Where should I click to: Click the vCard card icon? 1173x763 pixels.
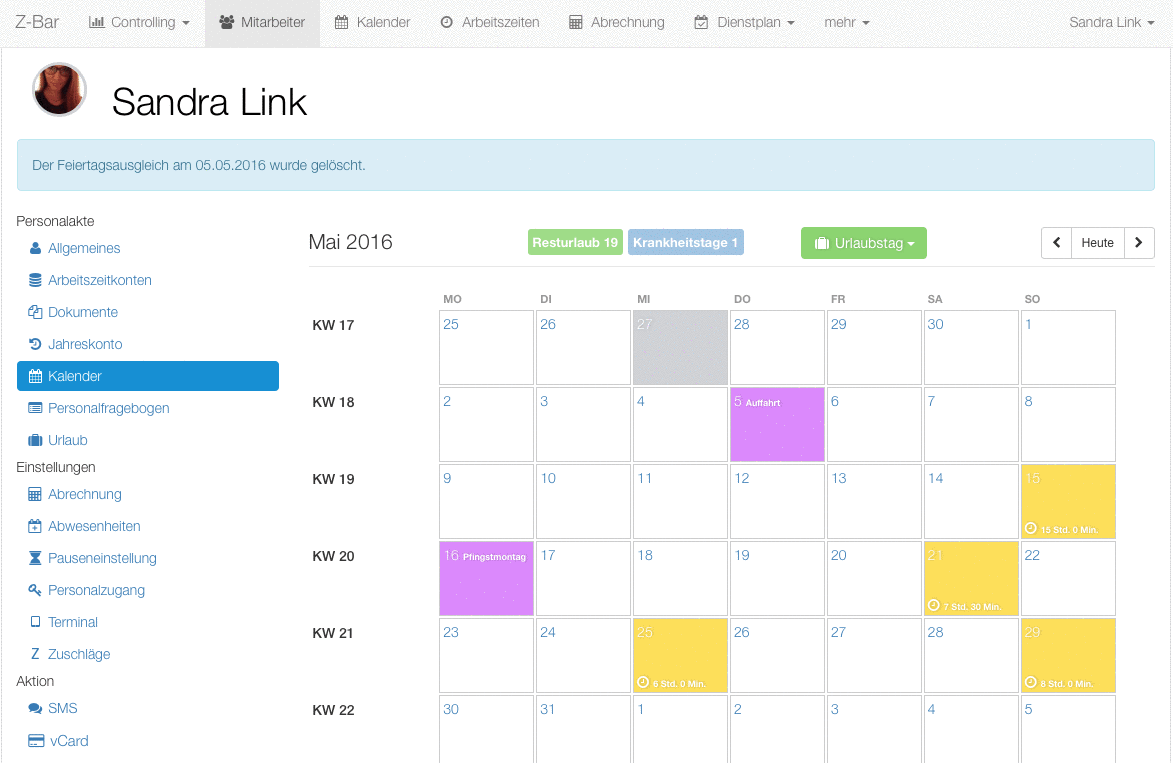pos(36,741)
